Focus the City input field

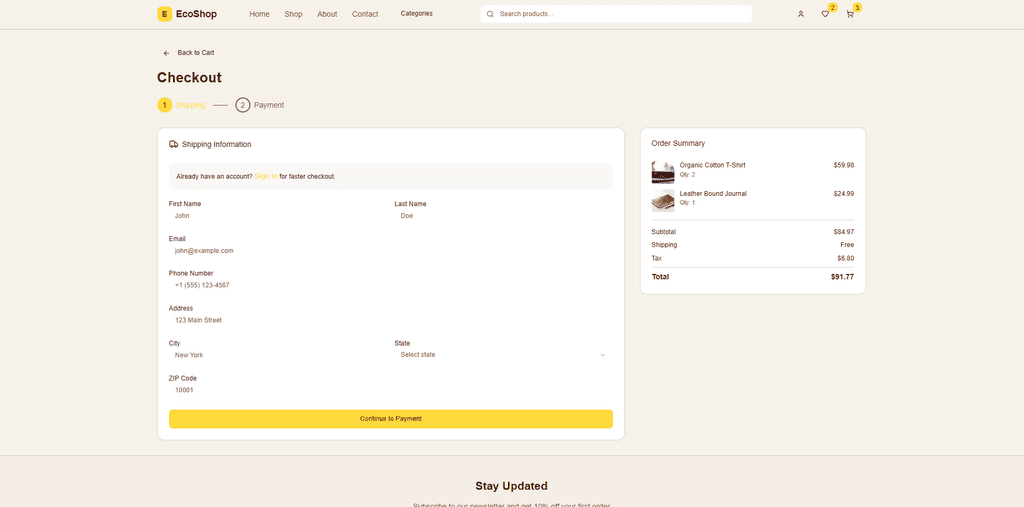point(278,355)
